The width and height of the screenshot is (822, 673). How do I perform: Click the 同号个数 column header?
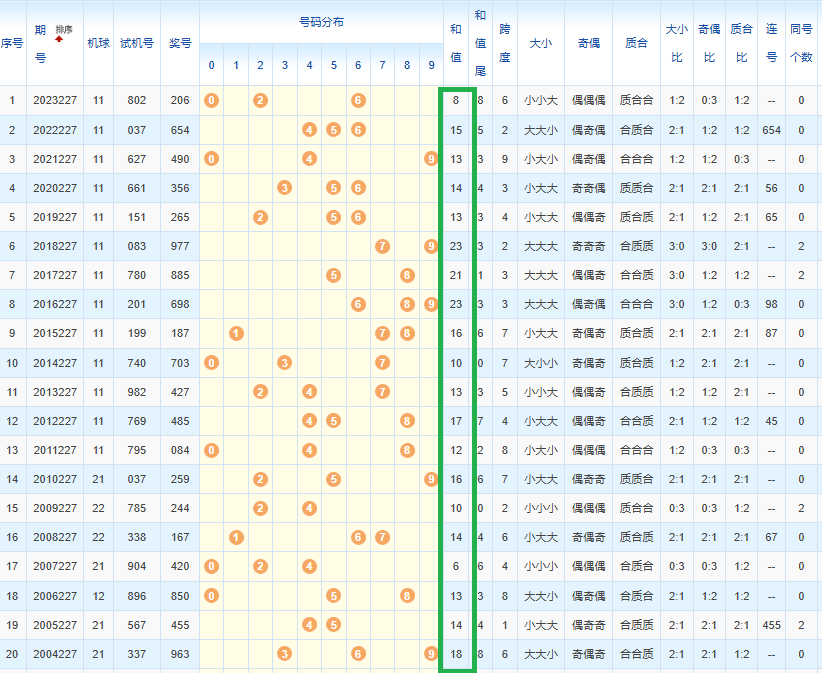(801, 44)
